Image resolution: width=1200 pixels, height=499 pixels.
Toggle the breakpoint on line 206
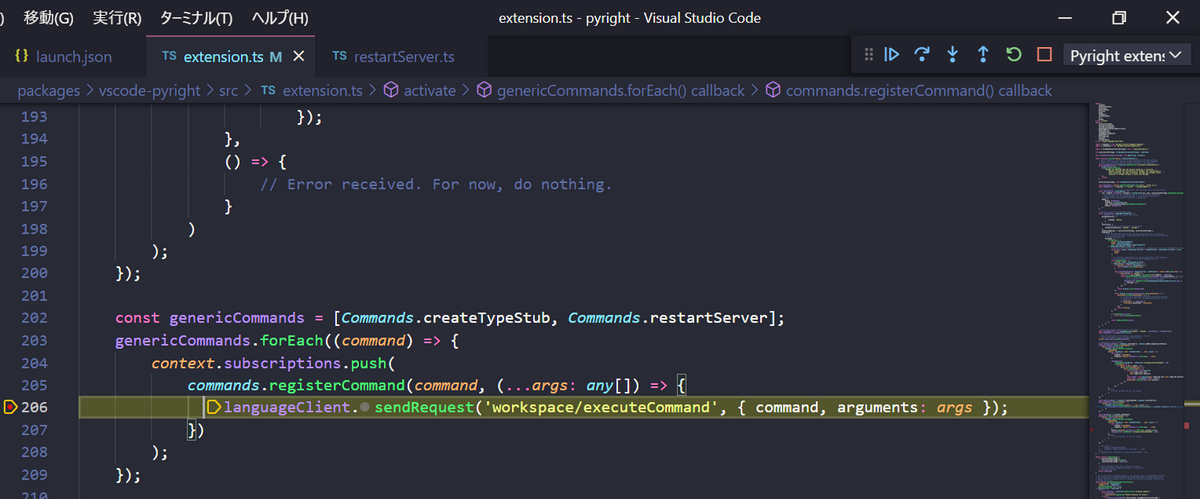point(11,407)
